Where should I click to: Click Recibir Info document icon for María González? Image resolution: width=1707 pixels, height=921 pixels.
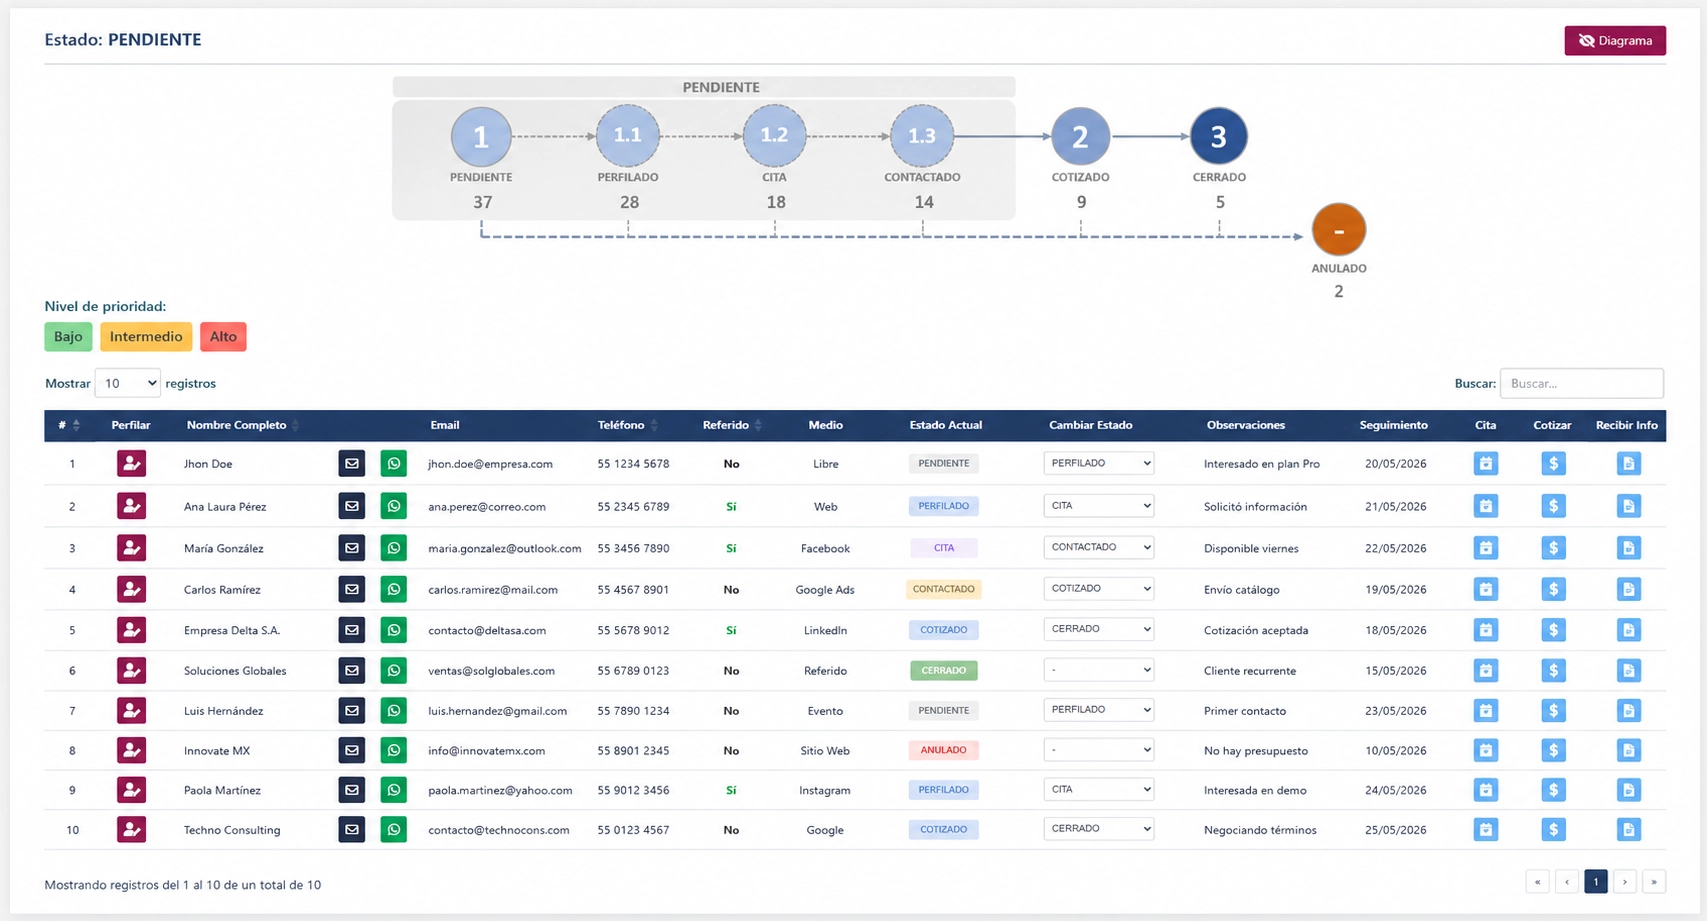coord(1629,548)
